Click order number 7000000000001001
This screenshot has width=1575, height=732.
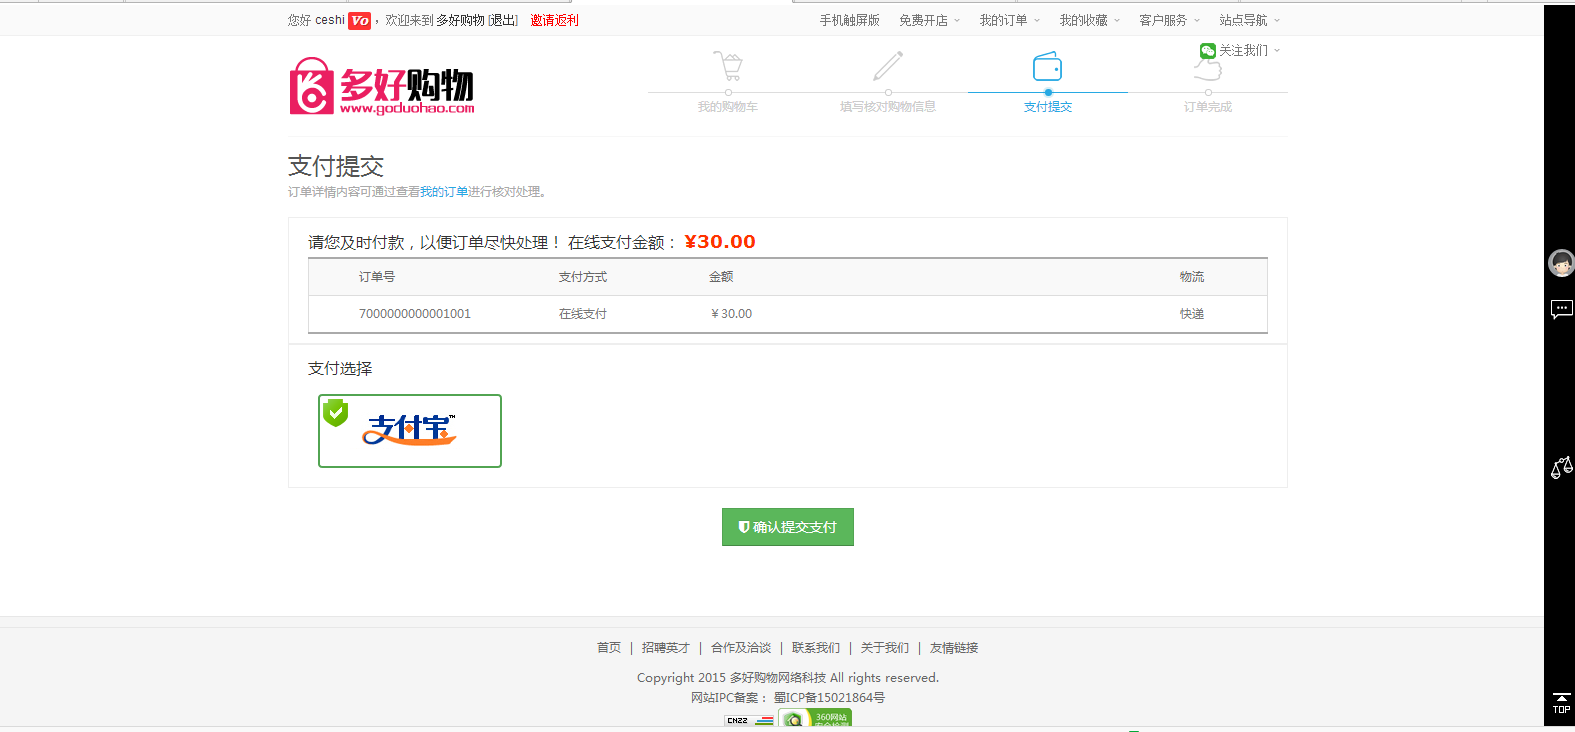[x=415, y=314]
